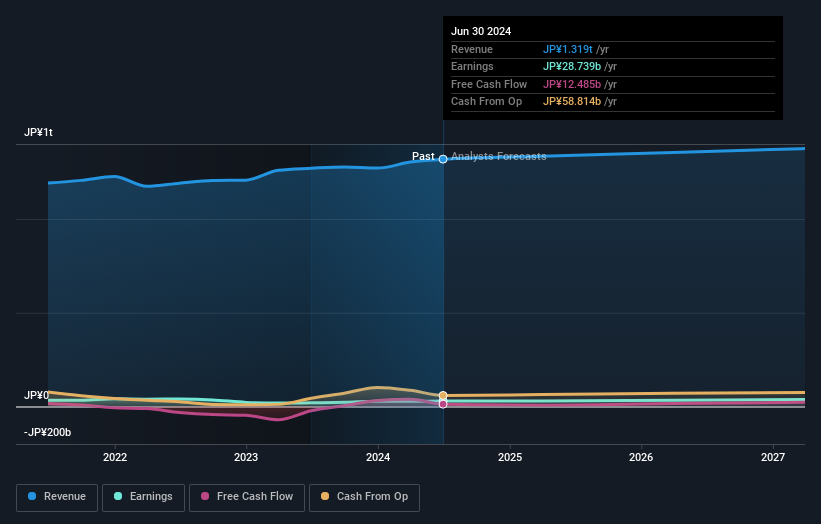Select the Revenue data point marker on chart
This screenshot has width=821, height=524.
tap(443, 159)
